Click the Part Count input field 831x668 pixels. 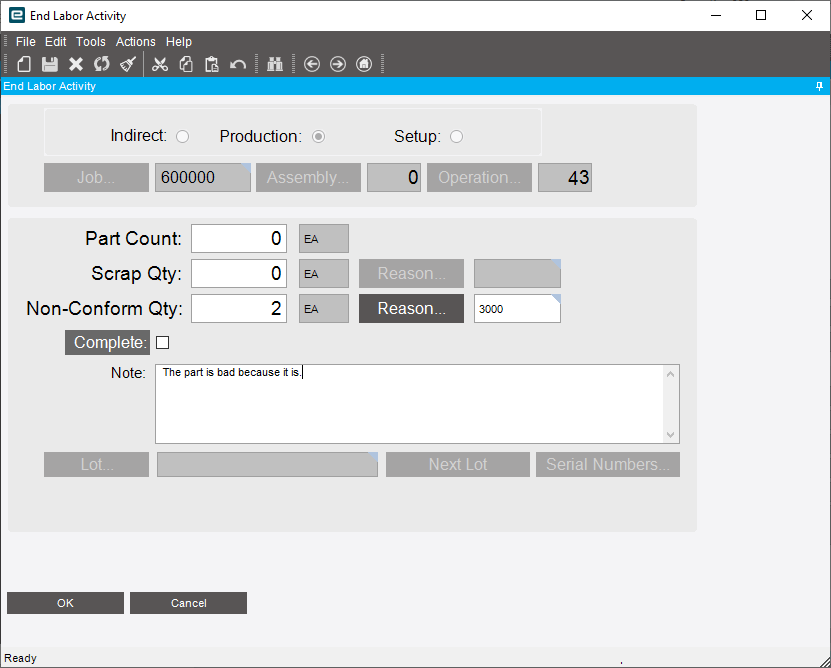pyautogui.click(x=239, y=239)
